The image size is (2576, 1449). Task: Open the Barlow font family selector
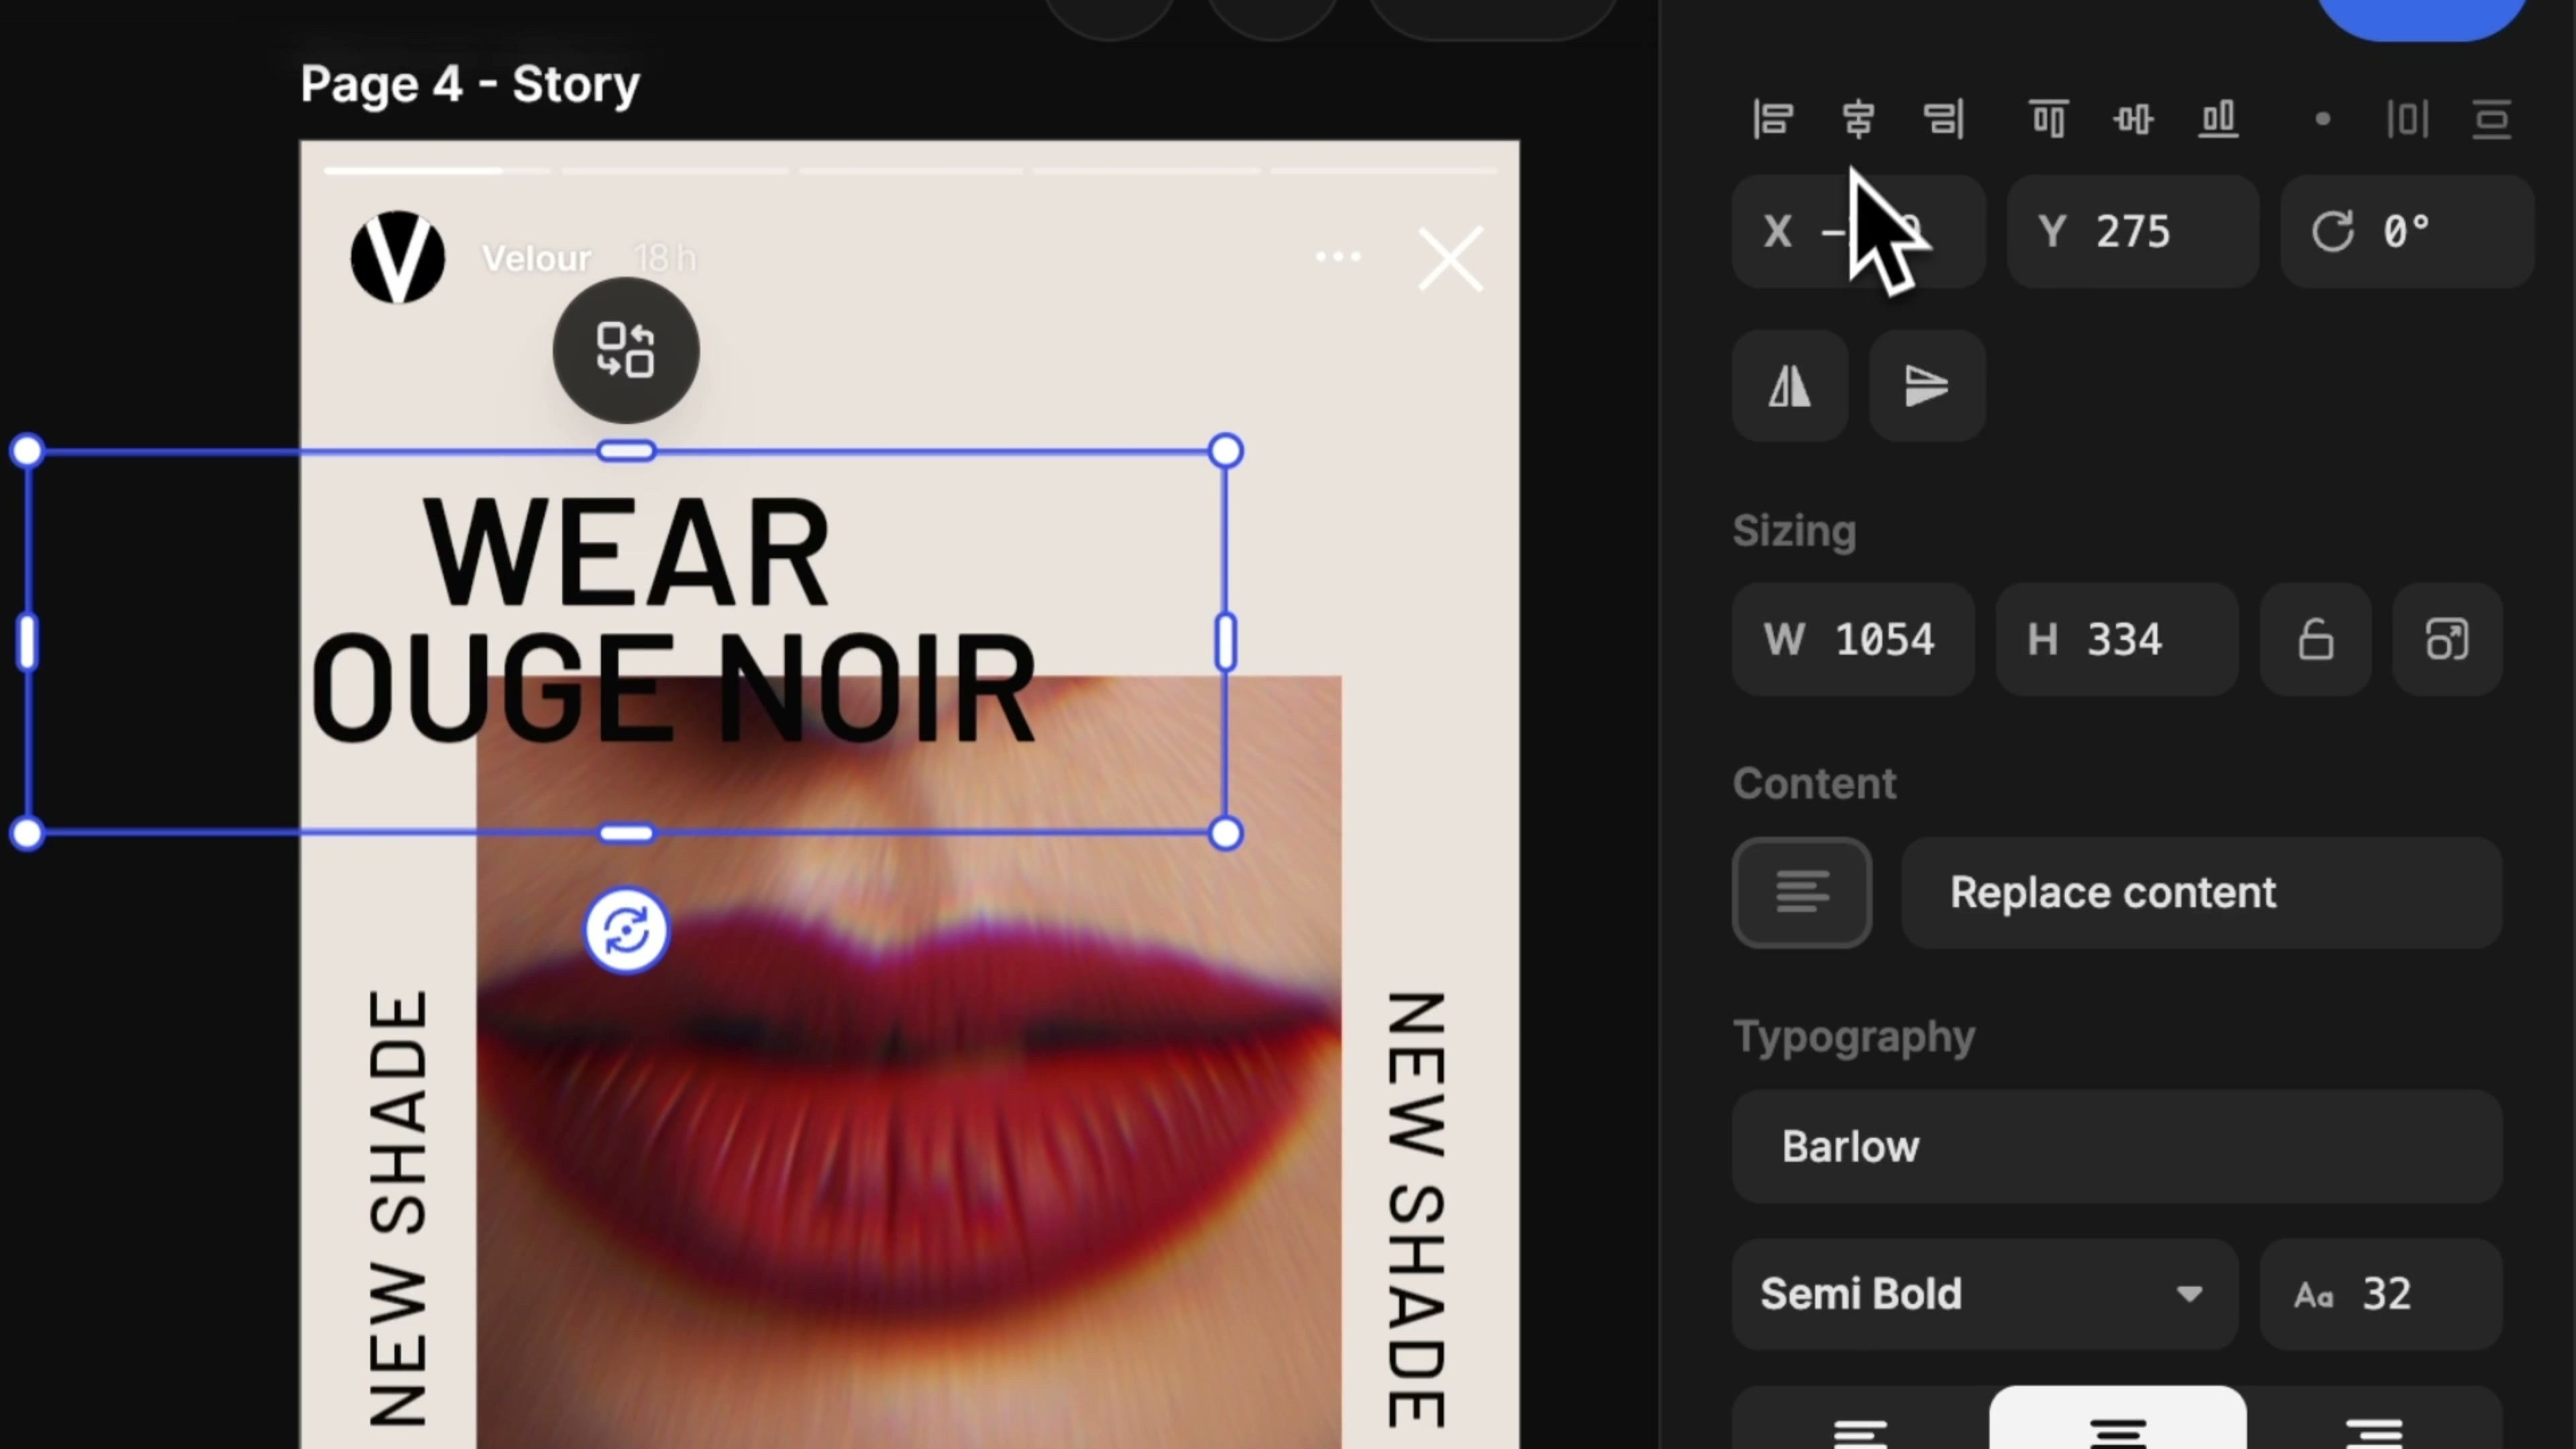[2117, 1147]
